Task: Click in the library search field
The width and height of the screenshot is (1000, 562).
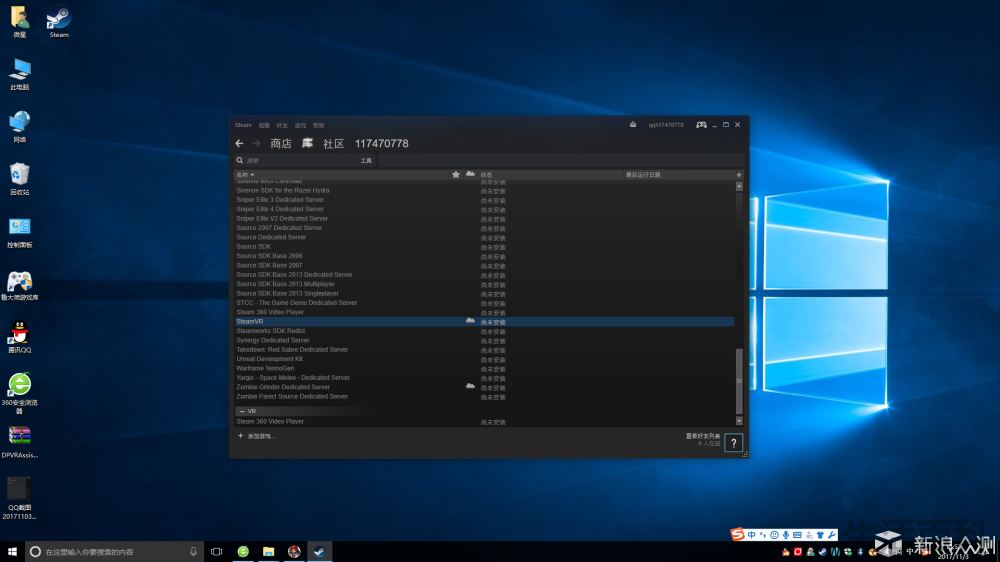Action: tap(301, 161)
